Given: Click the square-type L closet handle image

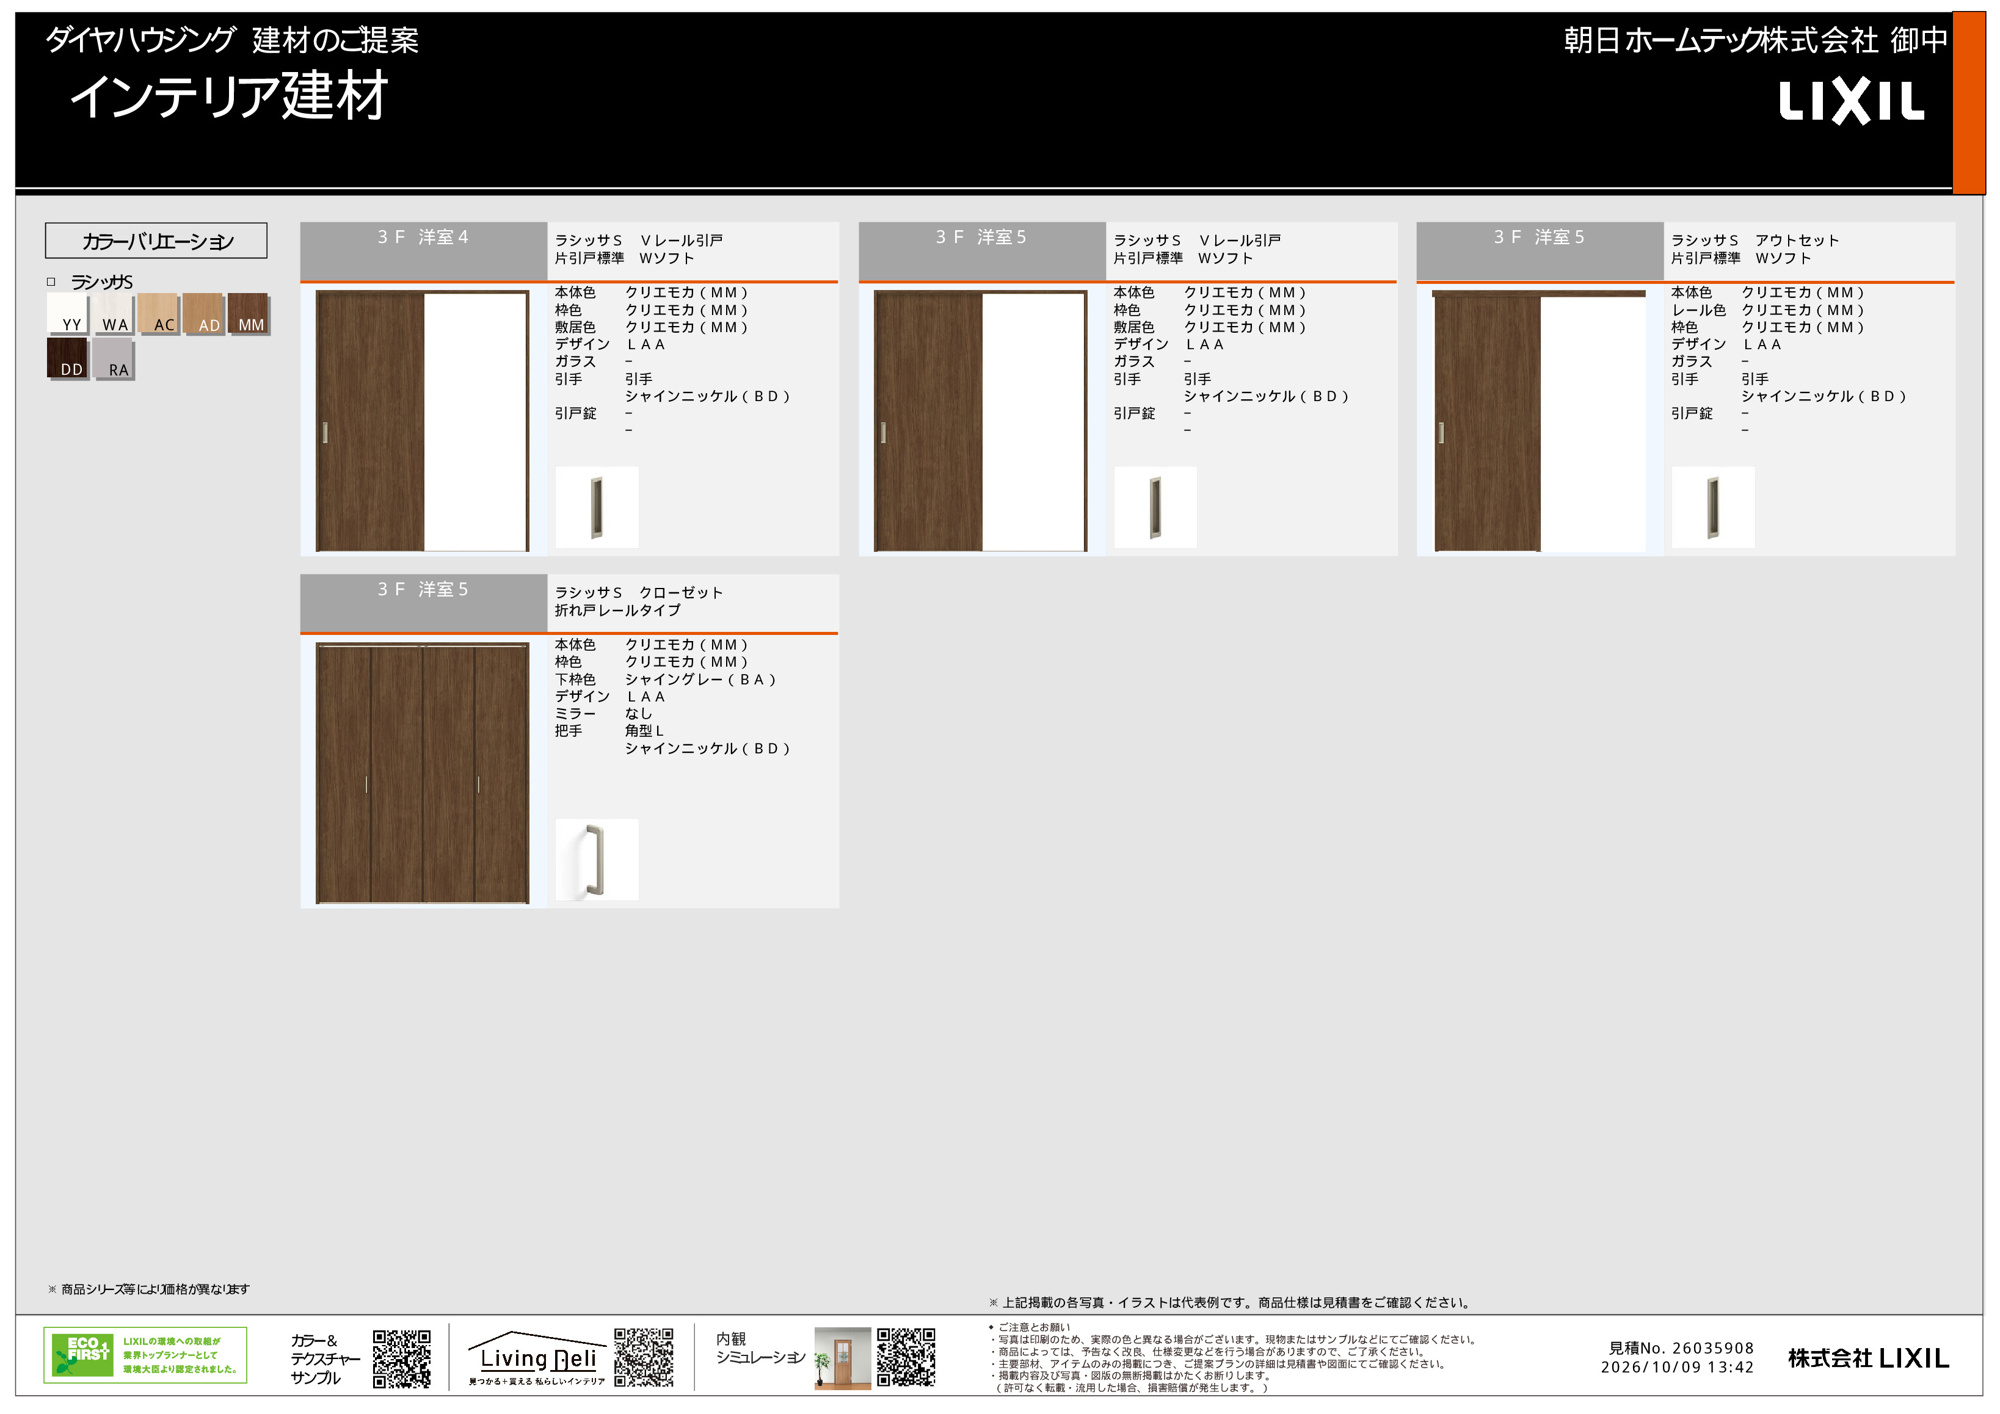Looking at the screenshot, I should click(x=597, y=860).
